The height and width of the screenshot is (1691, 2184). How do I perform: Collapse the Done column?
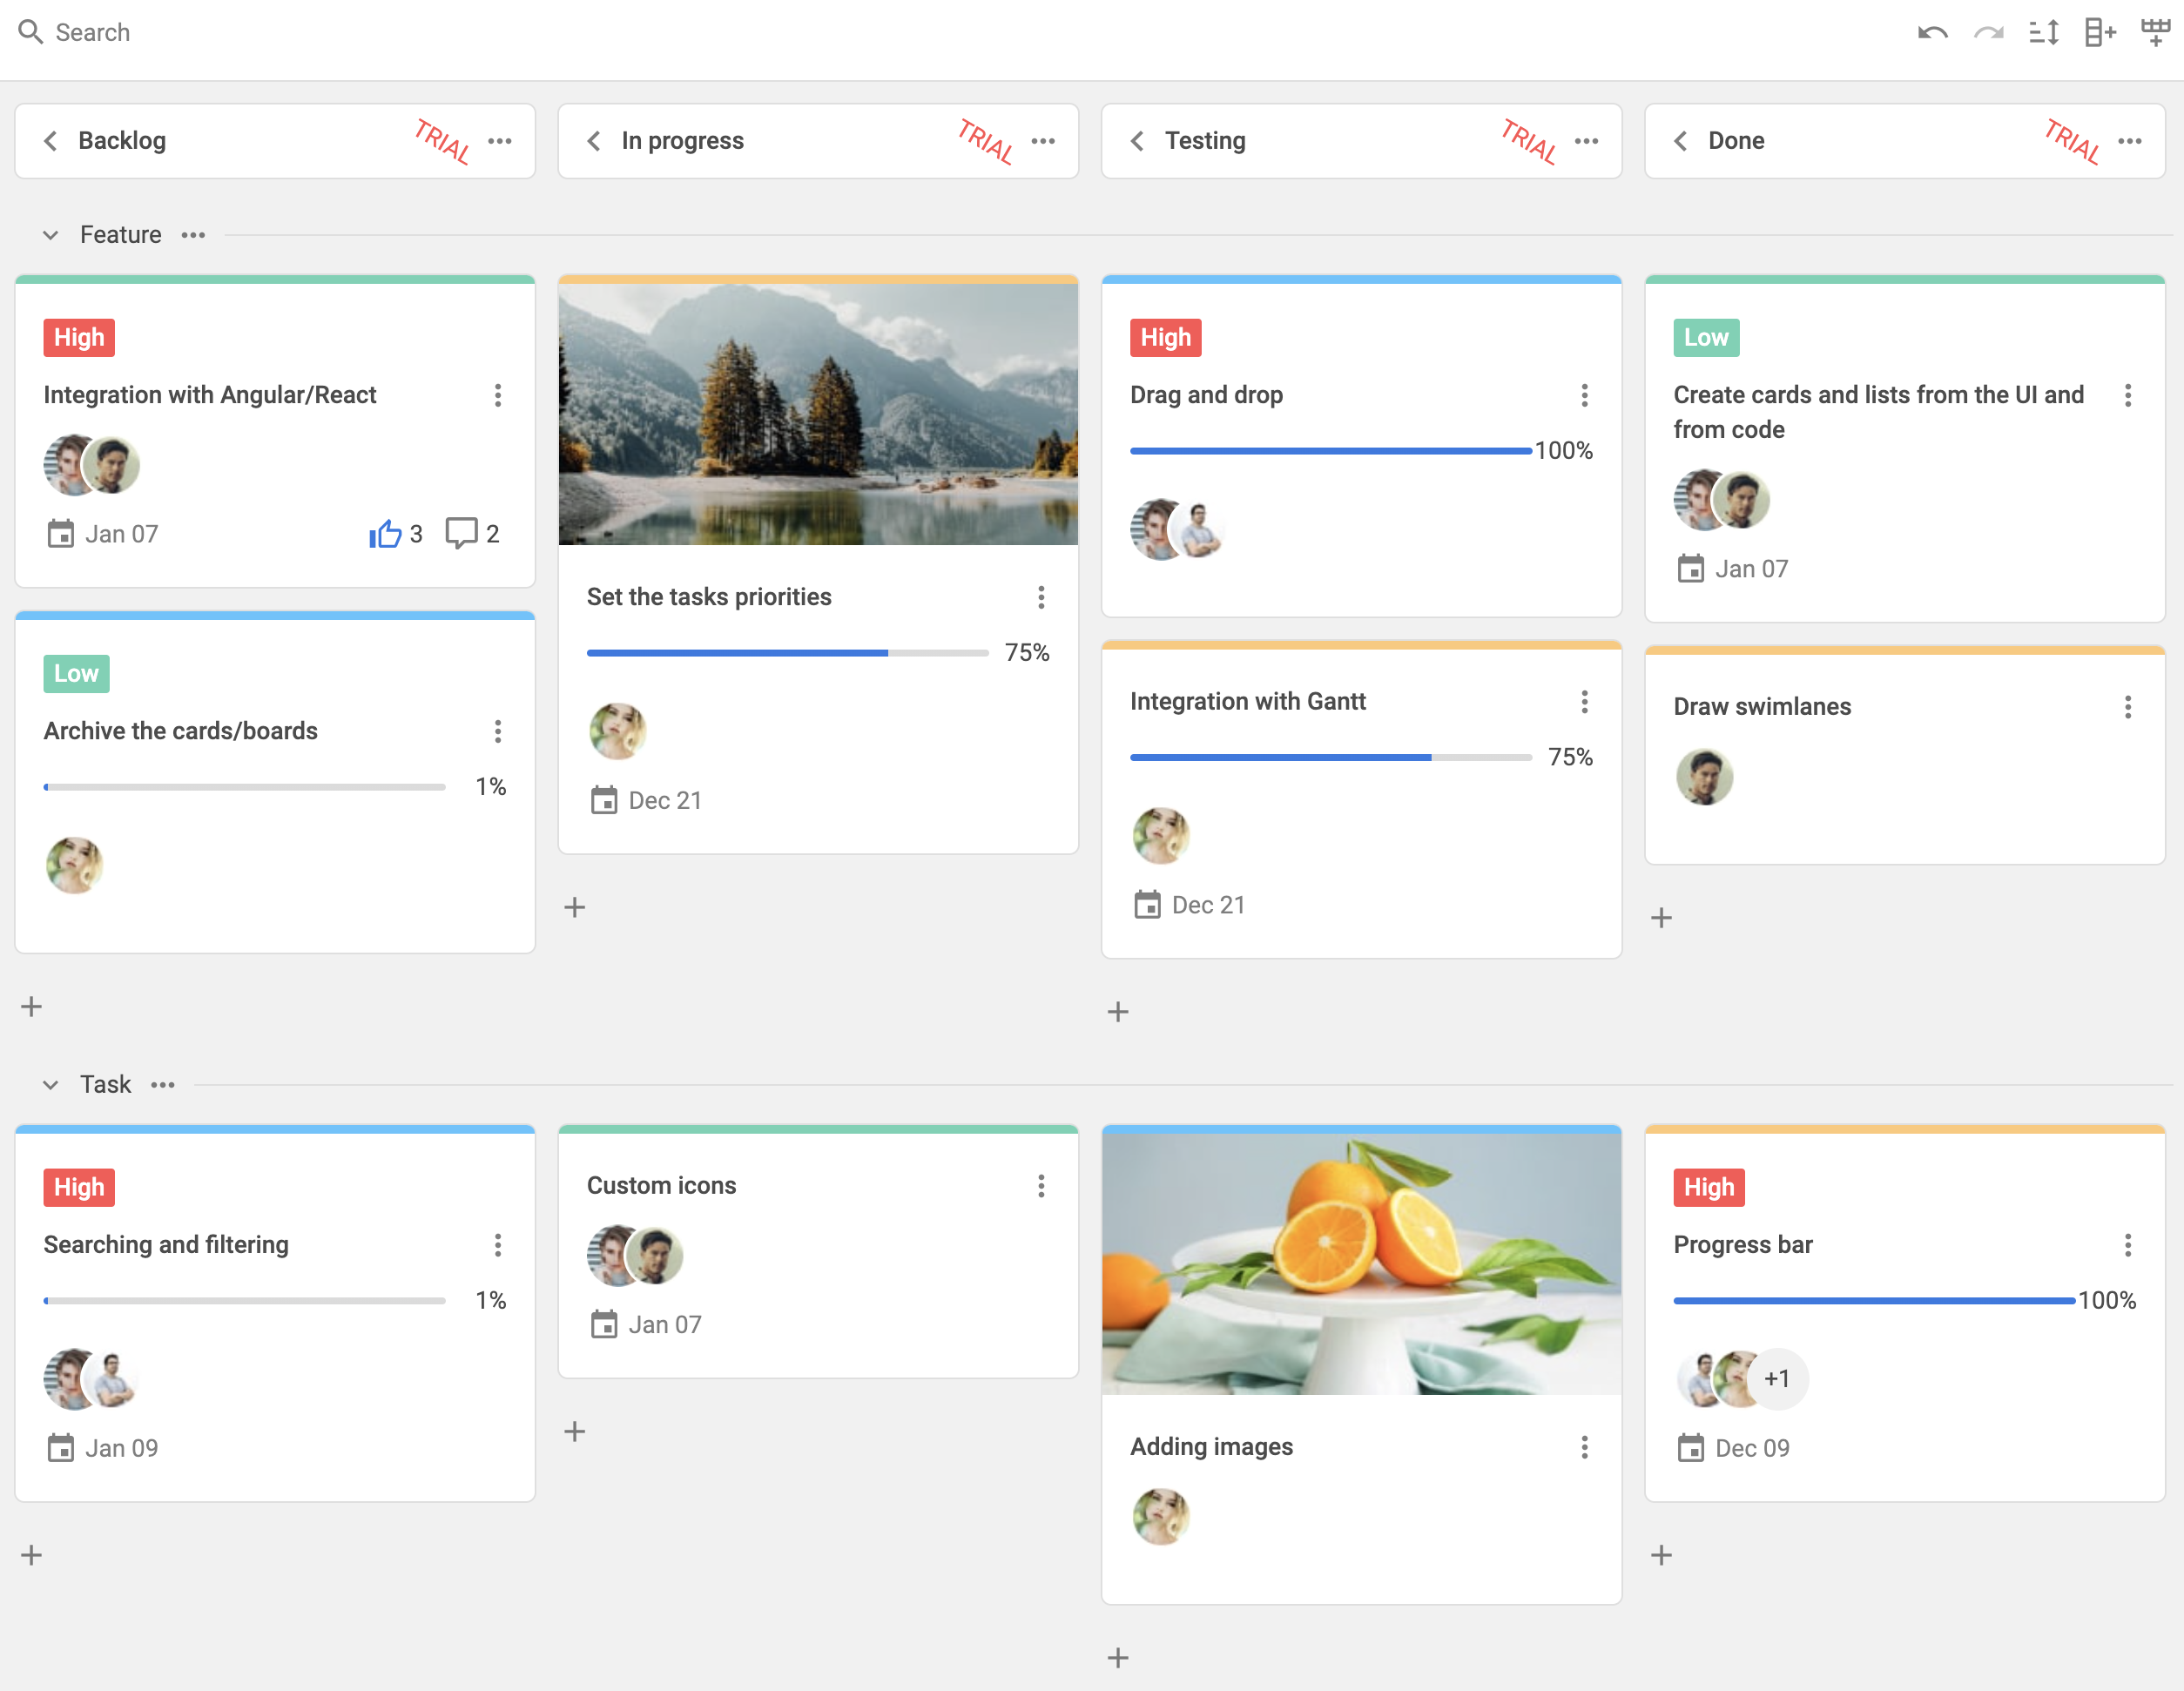click(1681, 141)
